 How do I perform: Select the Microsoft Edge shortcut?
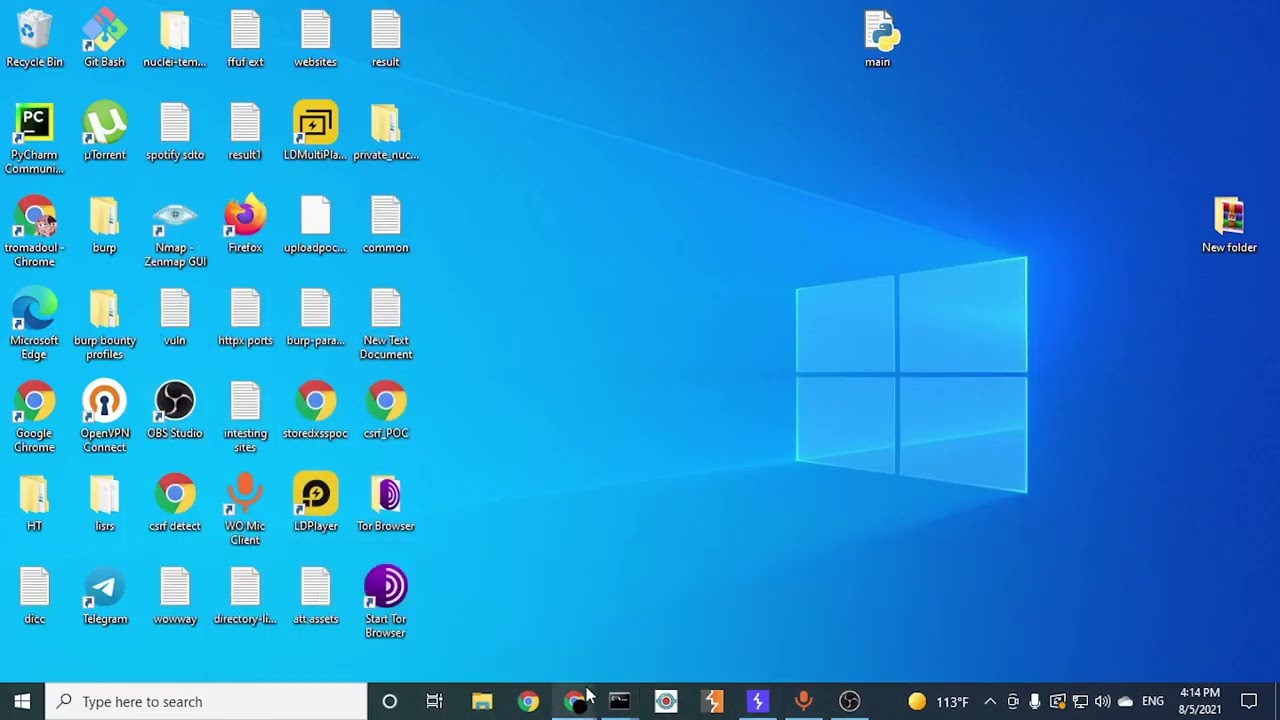[x=34, y=325]
